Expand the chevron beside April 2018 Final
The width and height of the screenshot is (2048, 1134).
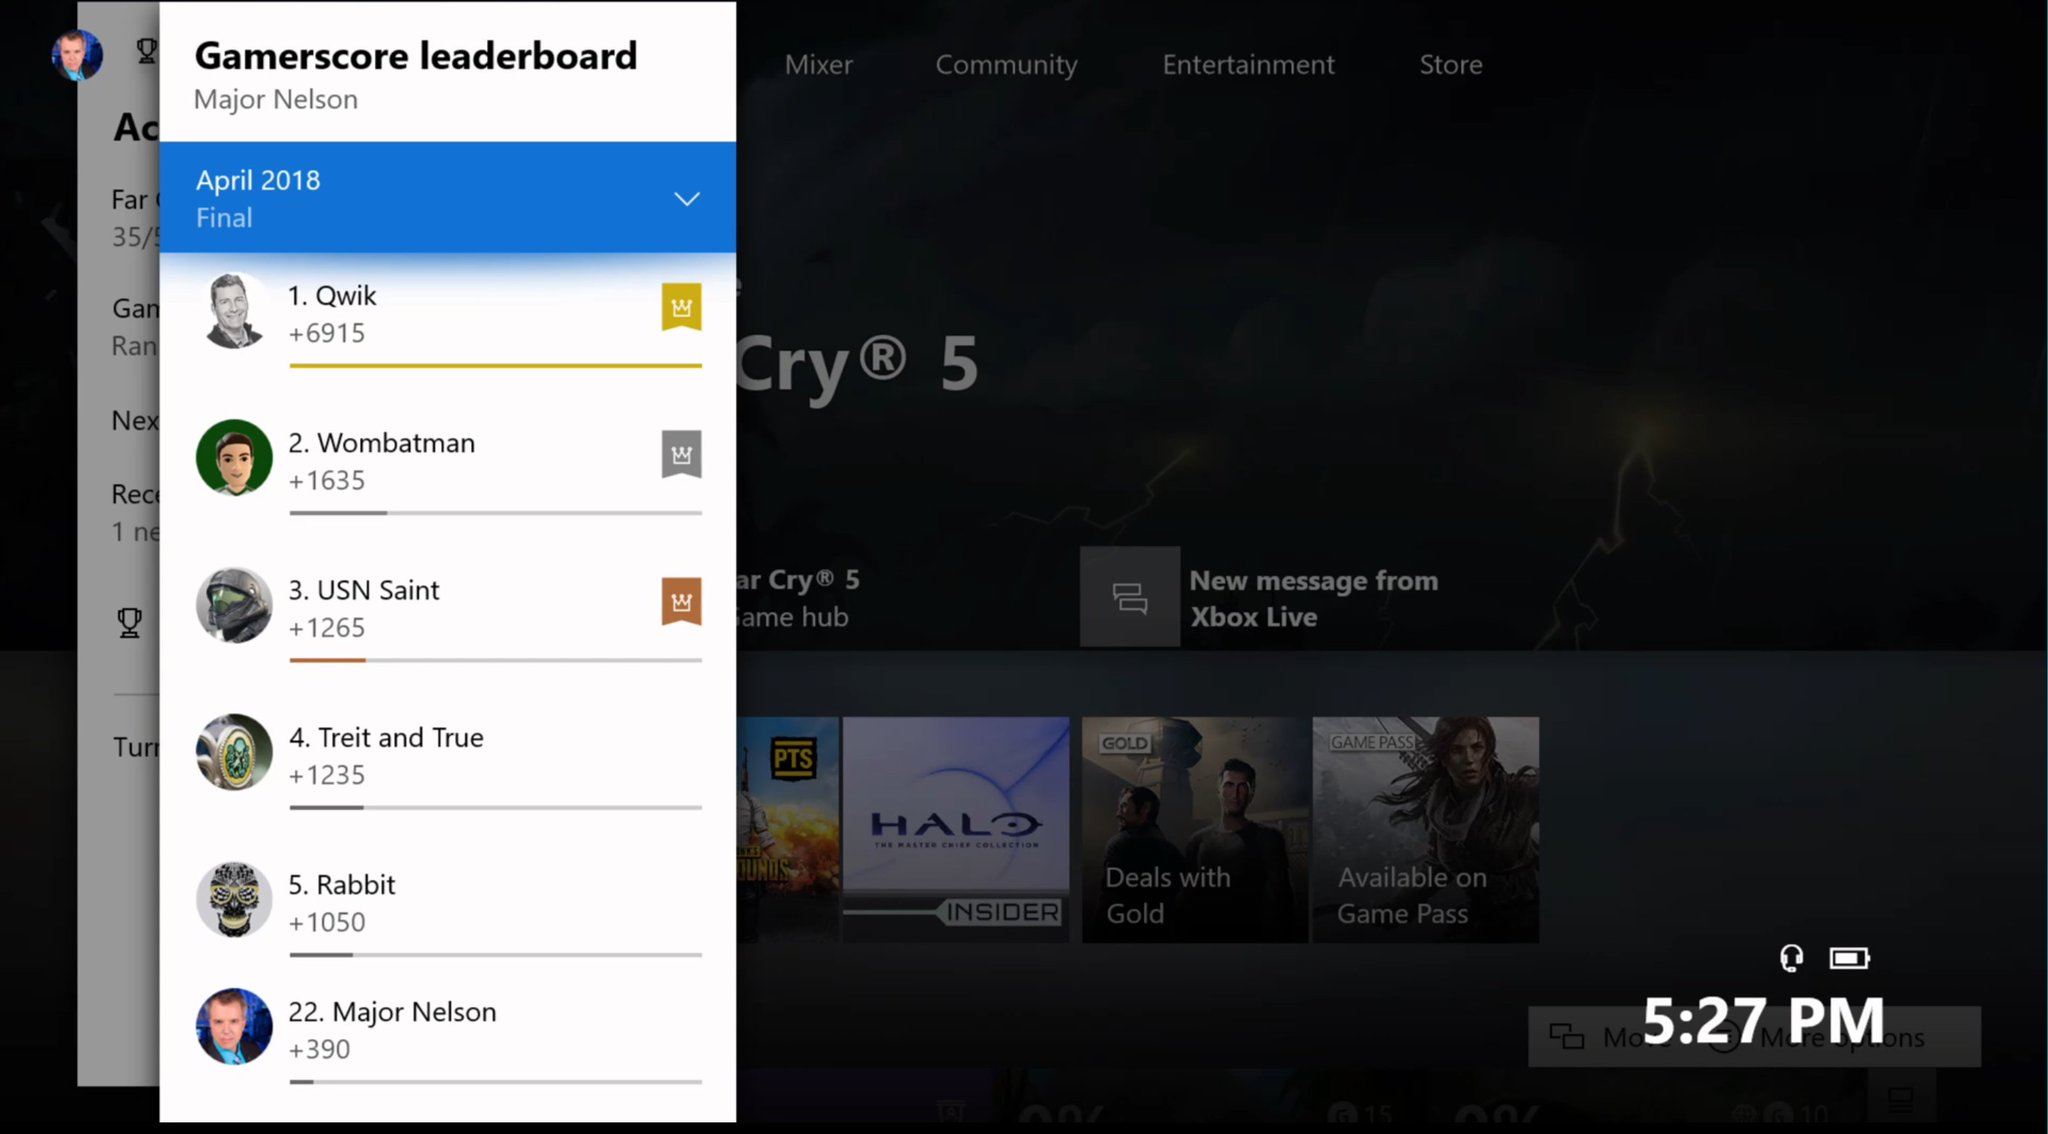tap(686, 199)
